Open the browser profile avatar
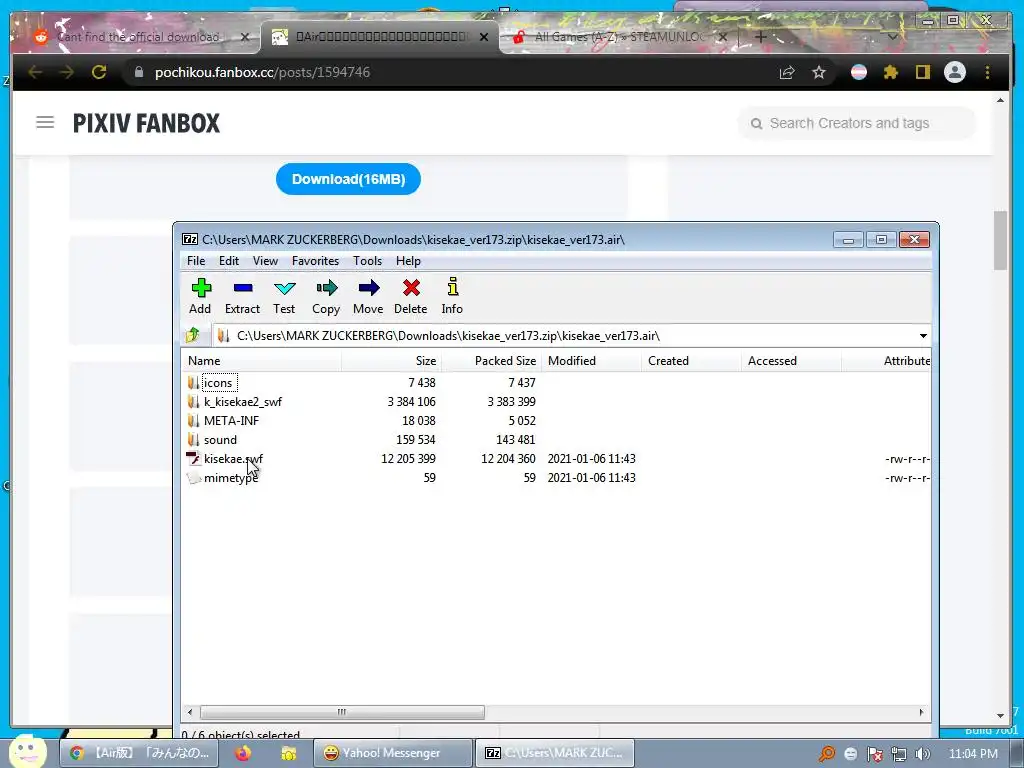 point(955,72)
